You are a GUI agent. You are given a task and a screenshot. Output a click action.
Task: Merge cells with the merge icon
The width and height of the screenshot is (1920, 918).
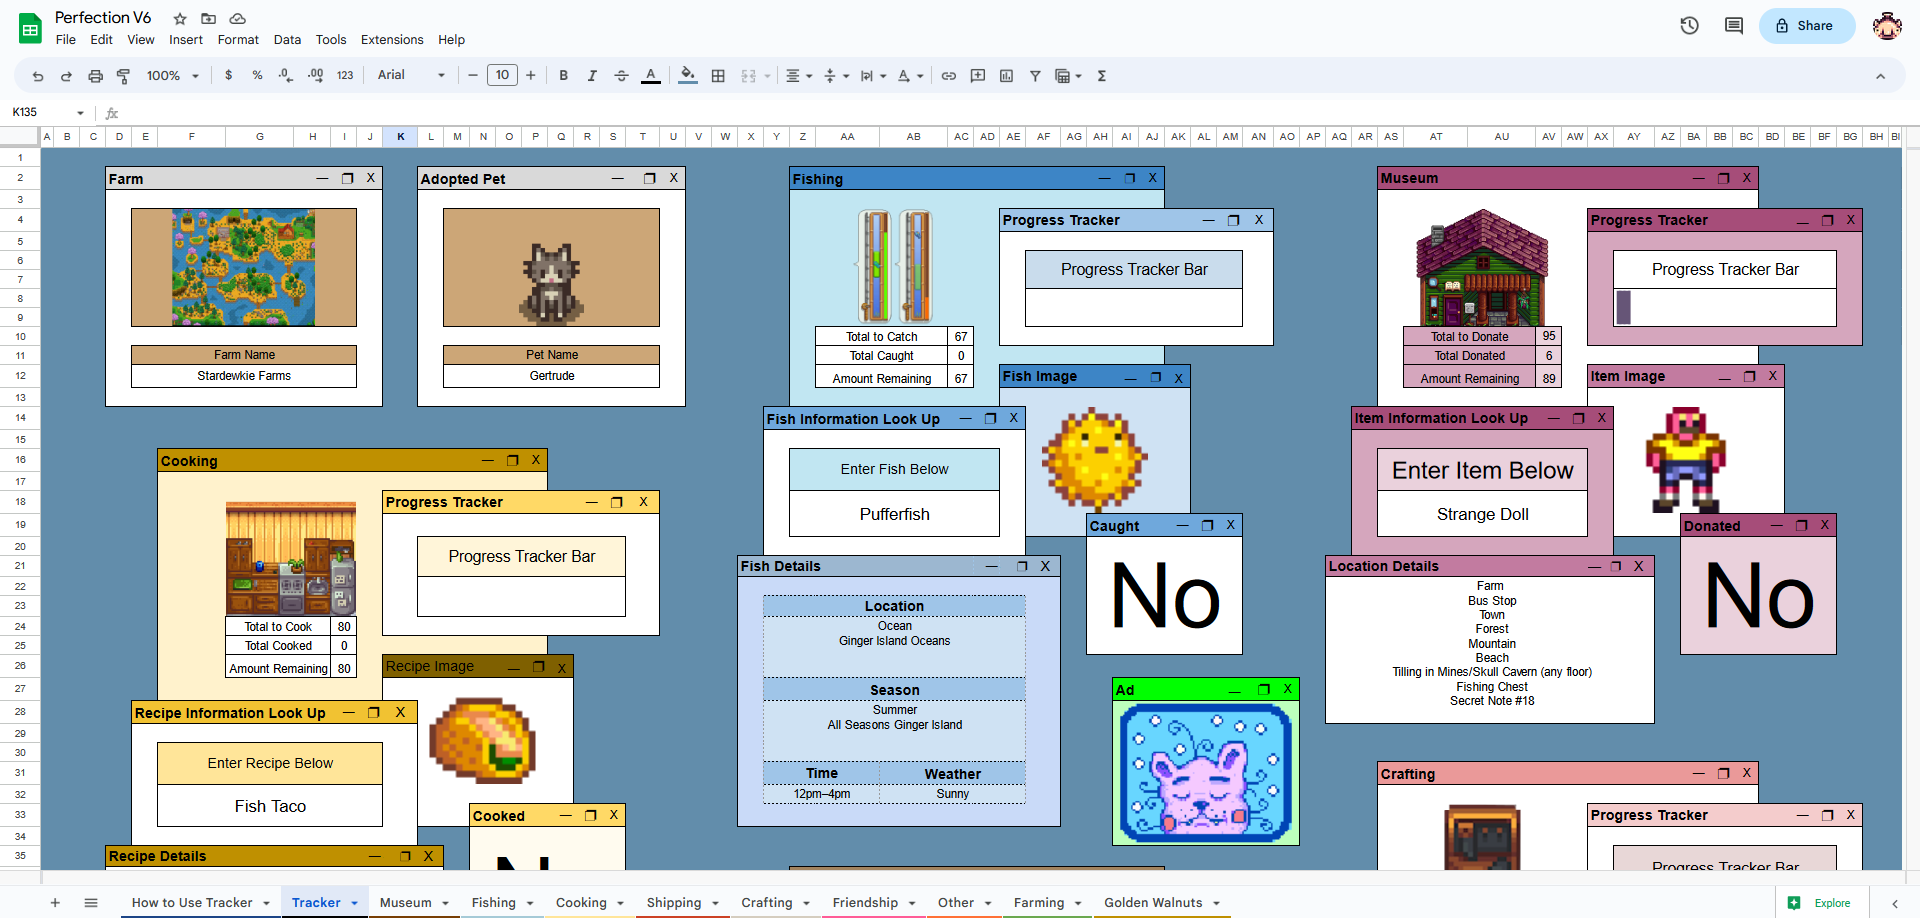[748, 76]
